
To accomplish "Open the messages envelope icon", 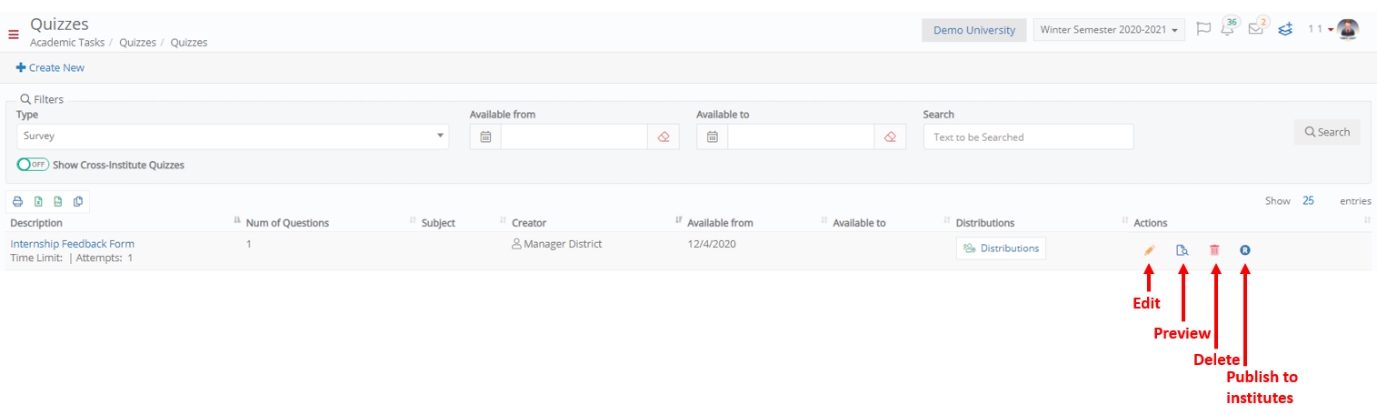I will click(x=1256, y=29).
